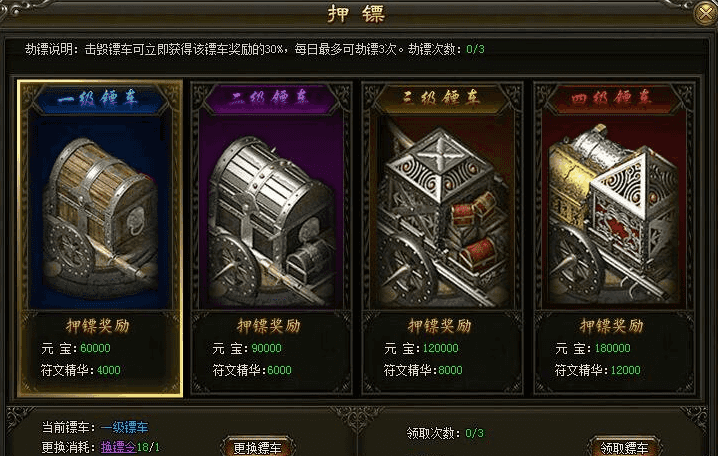Click the 四级镖车 red title banner
The width and height of the screenshot is (718, 456).
tap(614, 98)
